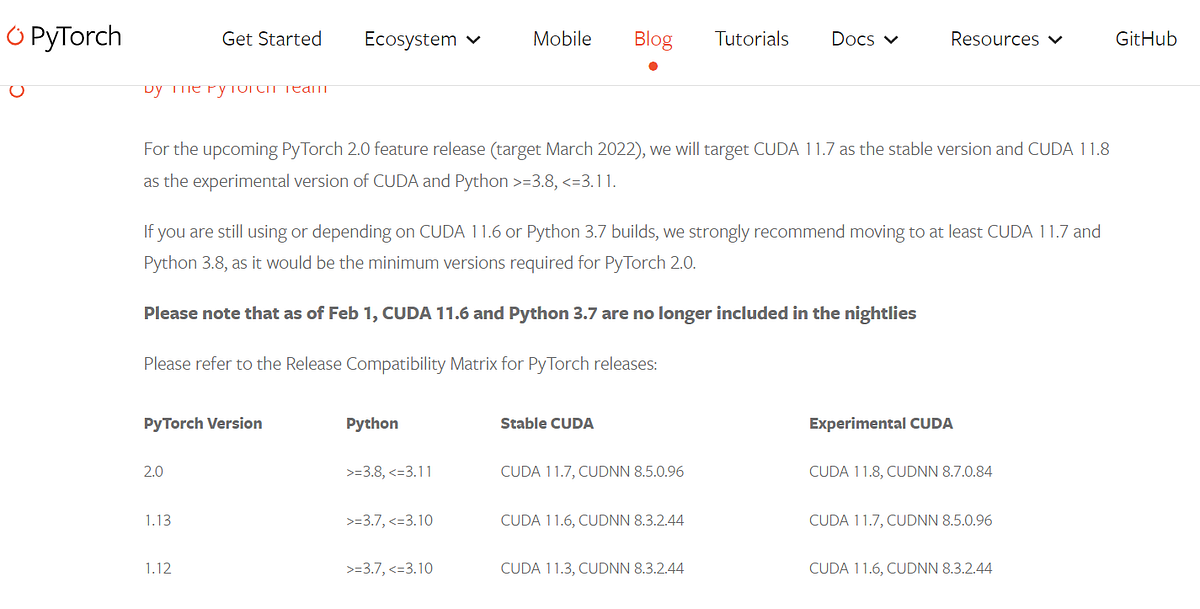Screen dimensions: 1200x609
Task: Expand the Docs dropdown chevron
Action: 891,40
